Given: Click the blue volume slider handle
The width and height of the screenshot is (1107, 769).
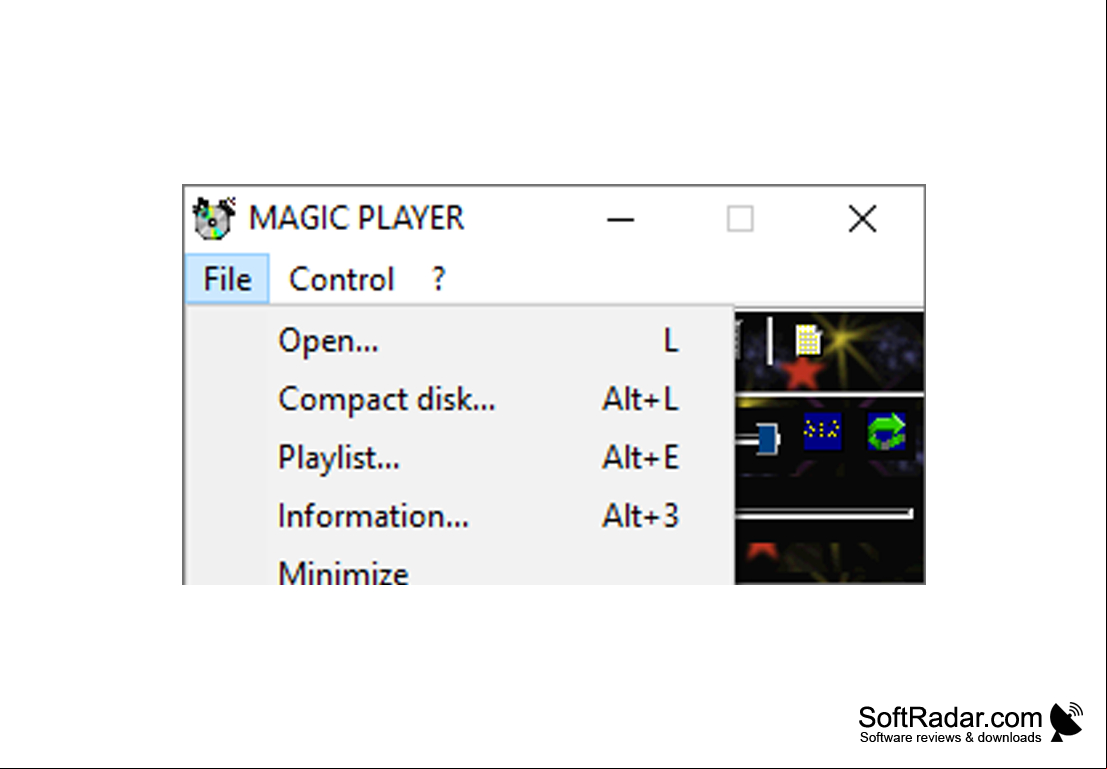Looking at the screenshot, I should coord(767,439).
